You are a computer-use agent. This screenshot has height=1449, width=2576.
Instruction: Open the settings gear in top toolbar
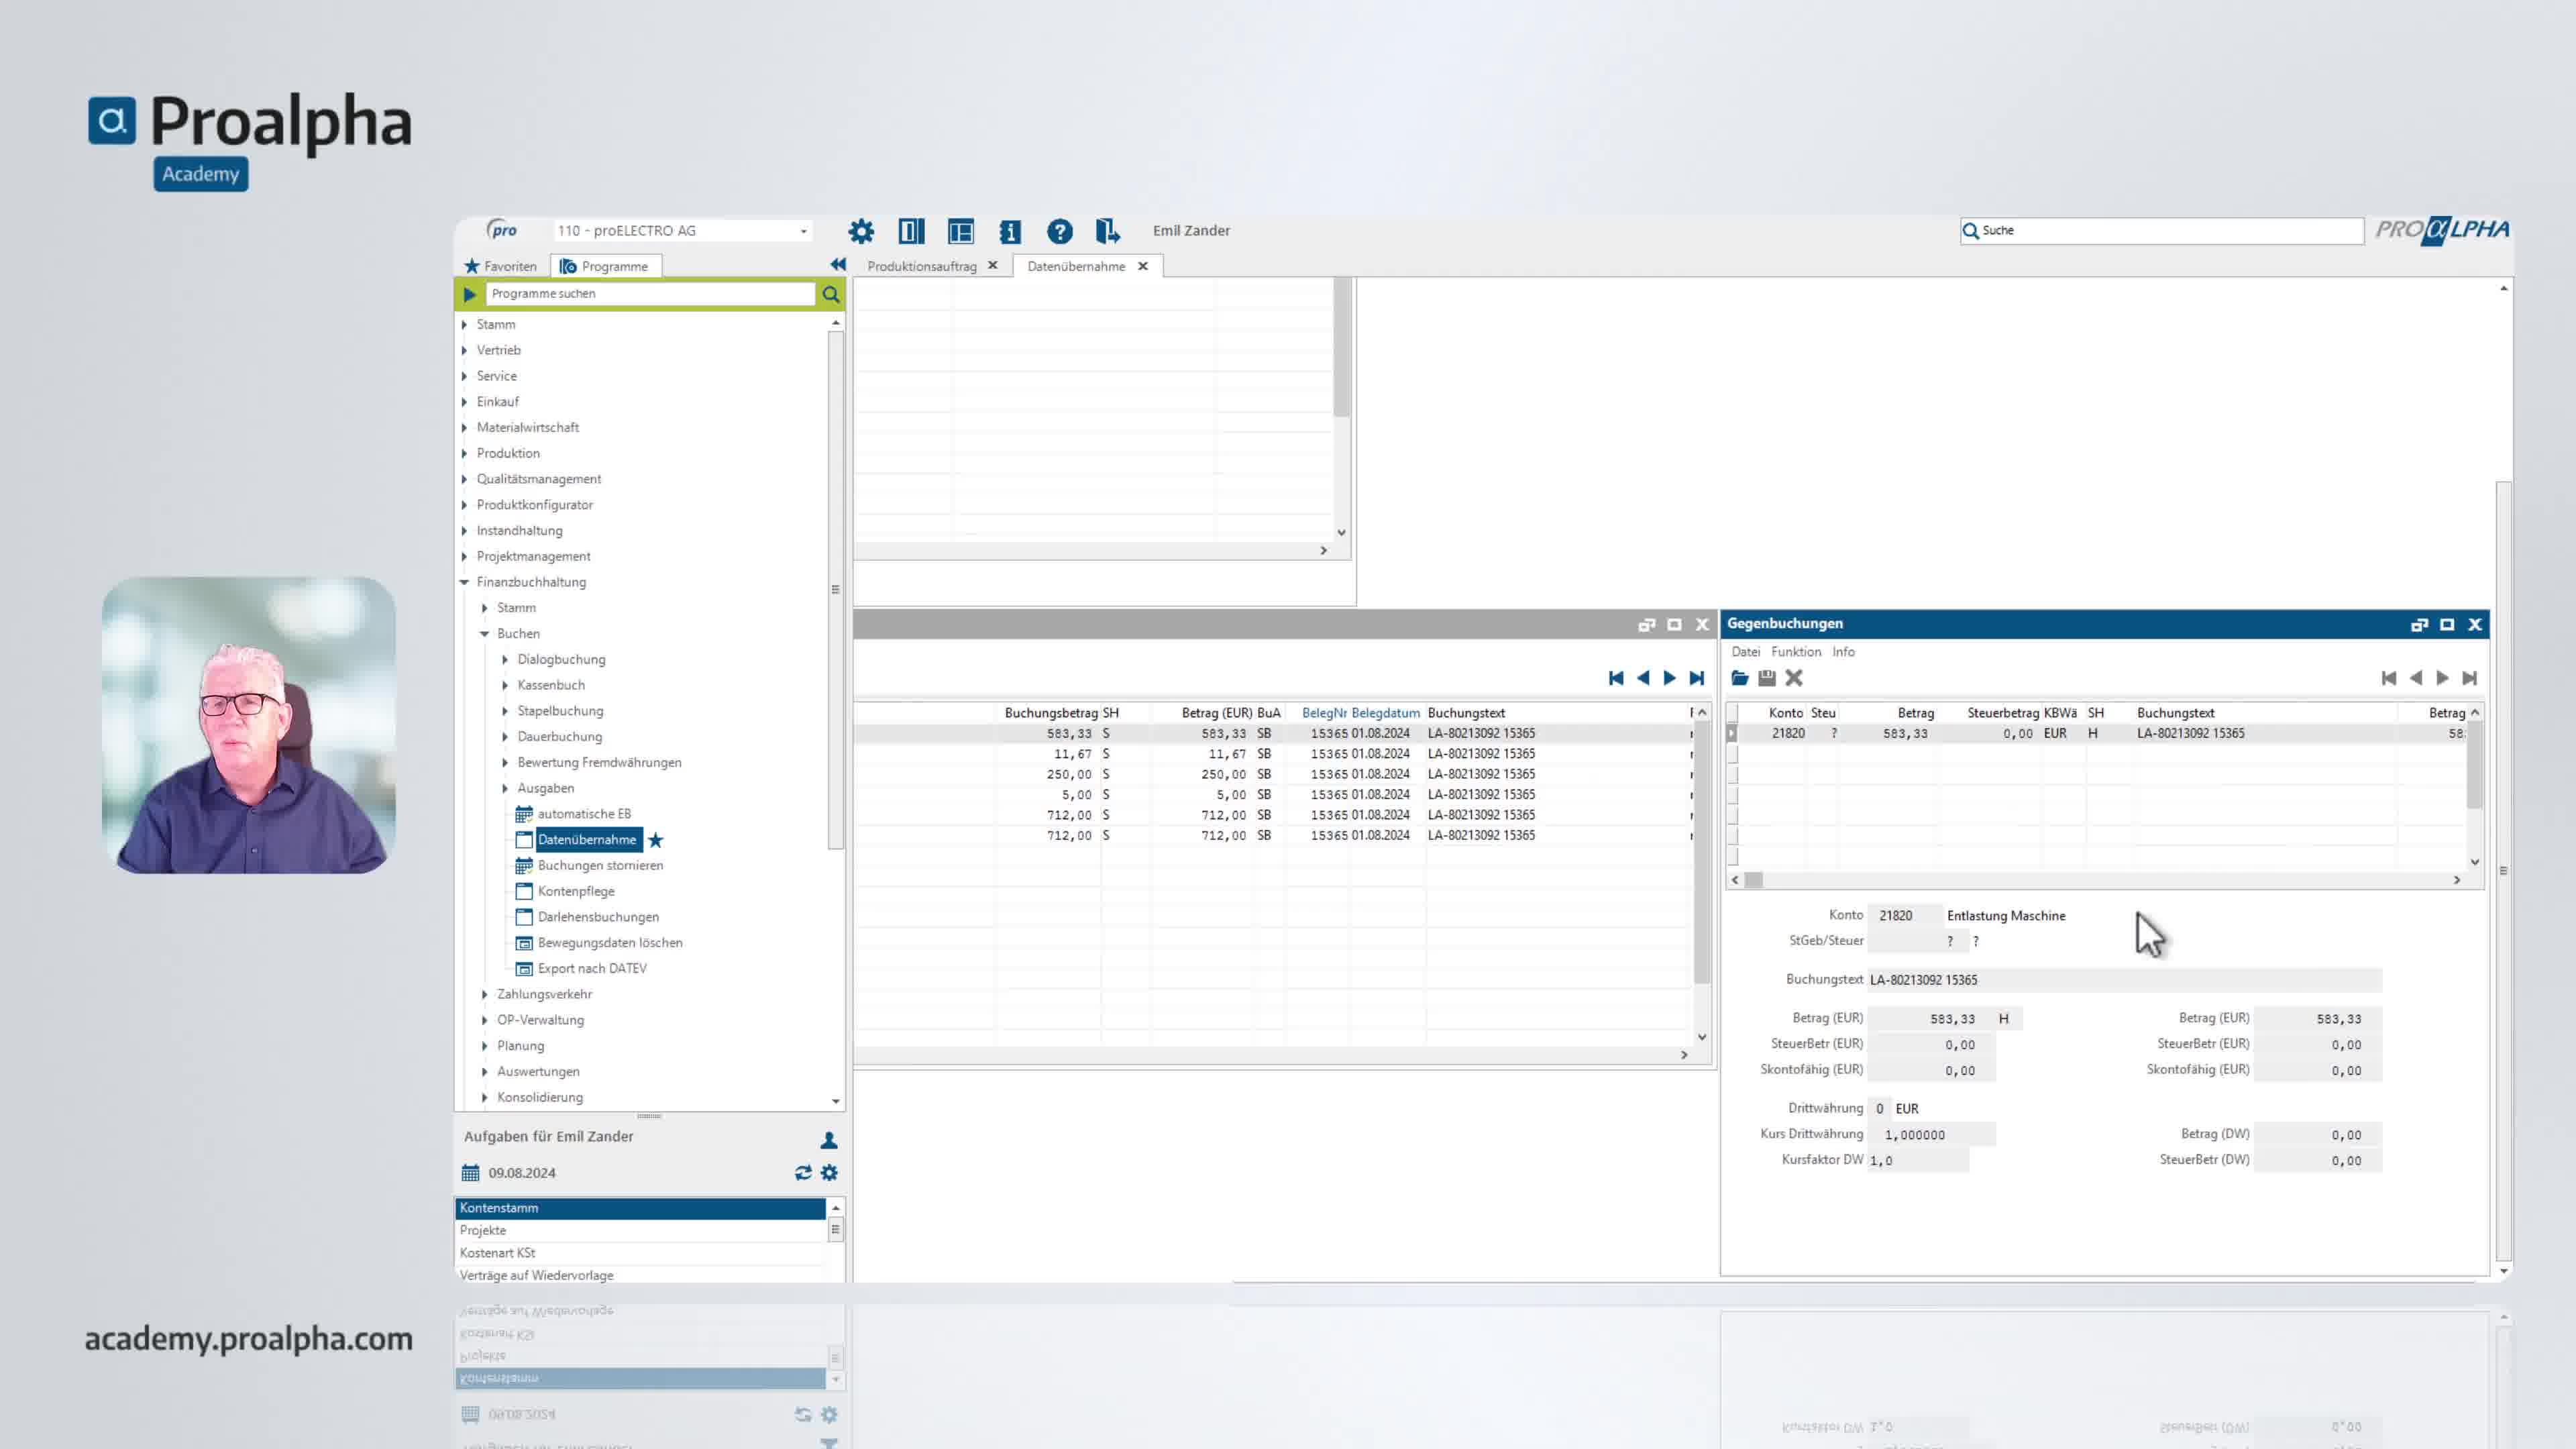click(x=861, y=231)
